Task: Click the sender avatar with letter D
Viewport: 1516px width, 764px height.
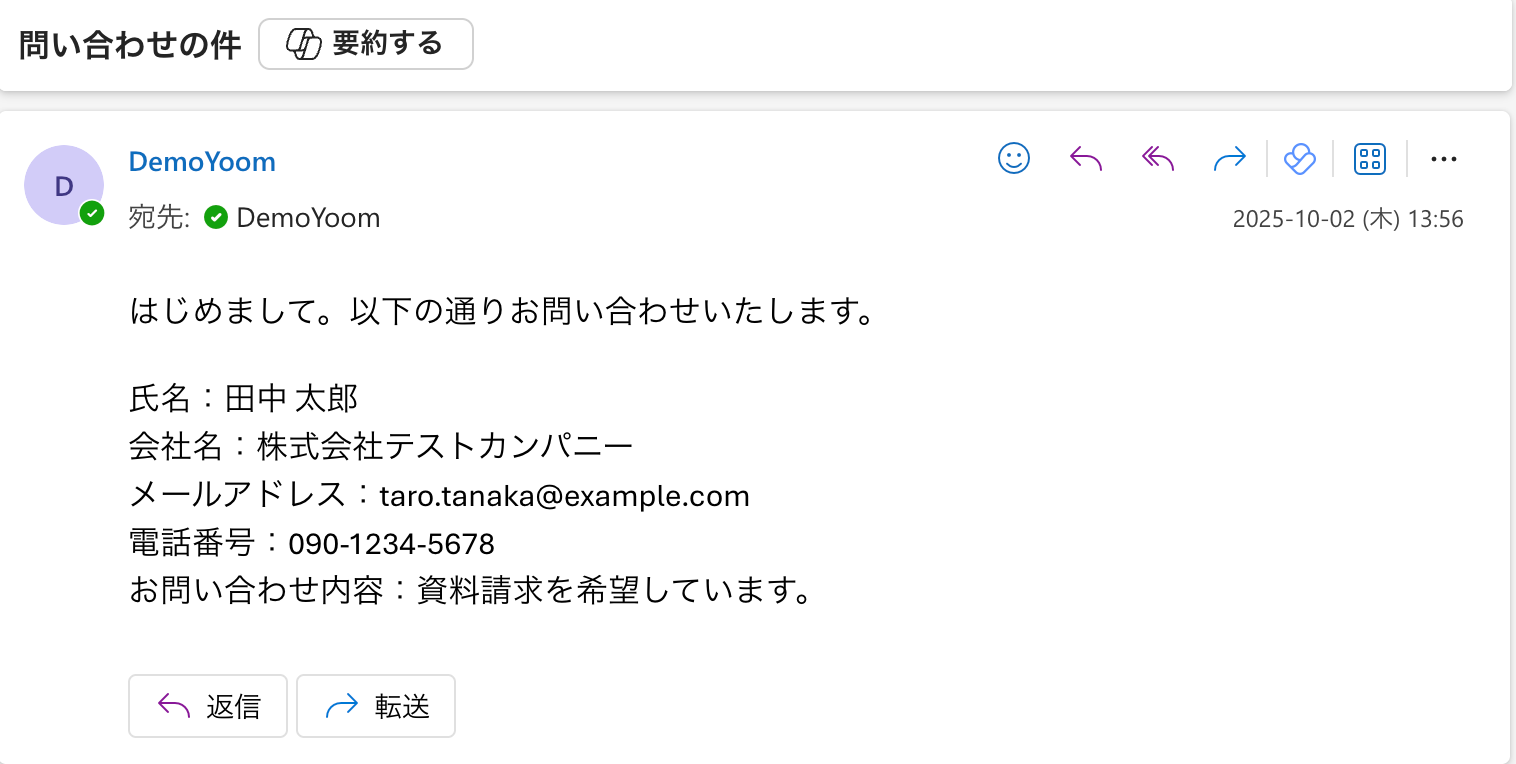Action: 62,185
